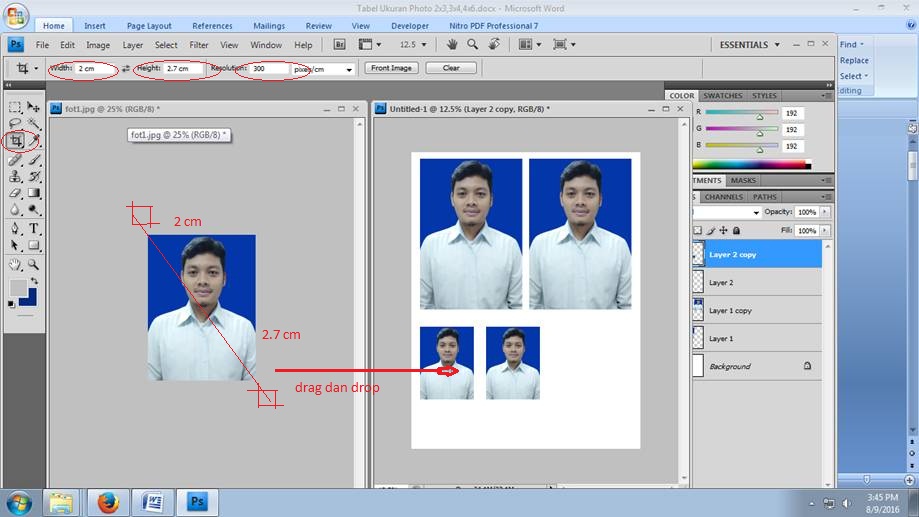Open the Filter menu

tap(199, 45)
